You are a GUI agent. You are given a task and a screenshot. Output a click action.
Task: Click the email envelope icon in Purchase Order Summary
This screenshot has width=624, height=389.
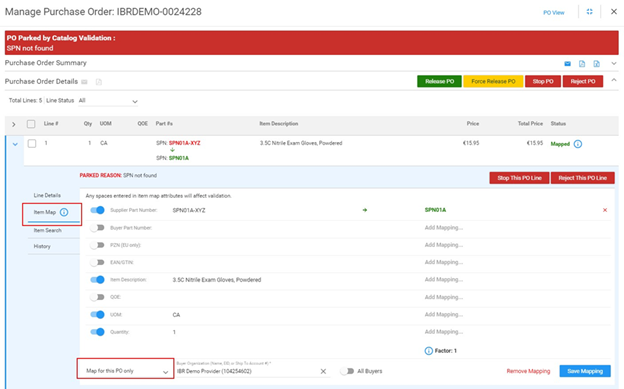pos(567,64)
